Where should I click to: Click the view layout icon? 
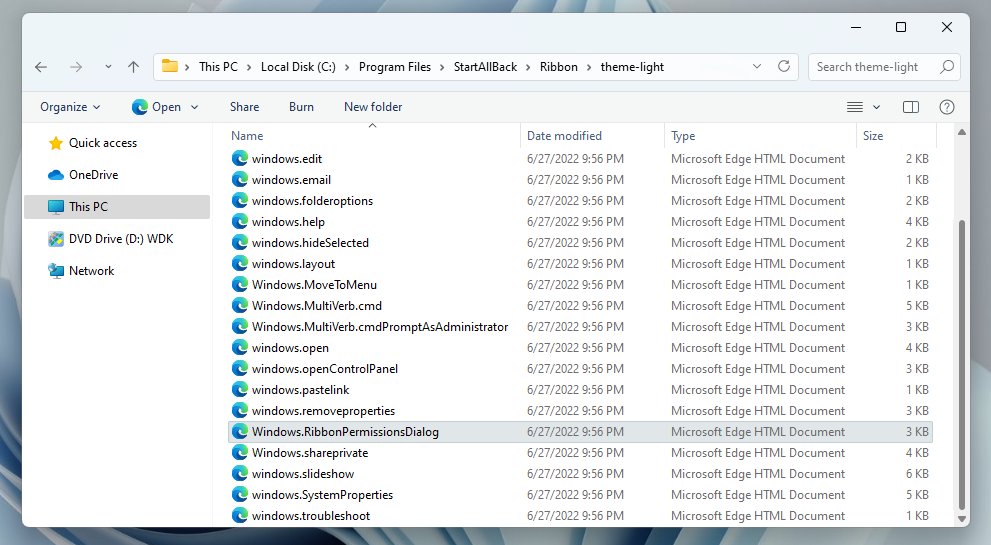click(854, 107)
